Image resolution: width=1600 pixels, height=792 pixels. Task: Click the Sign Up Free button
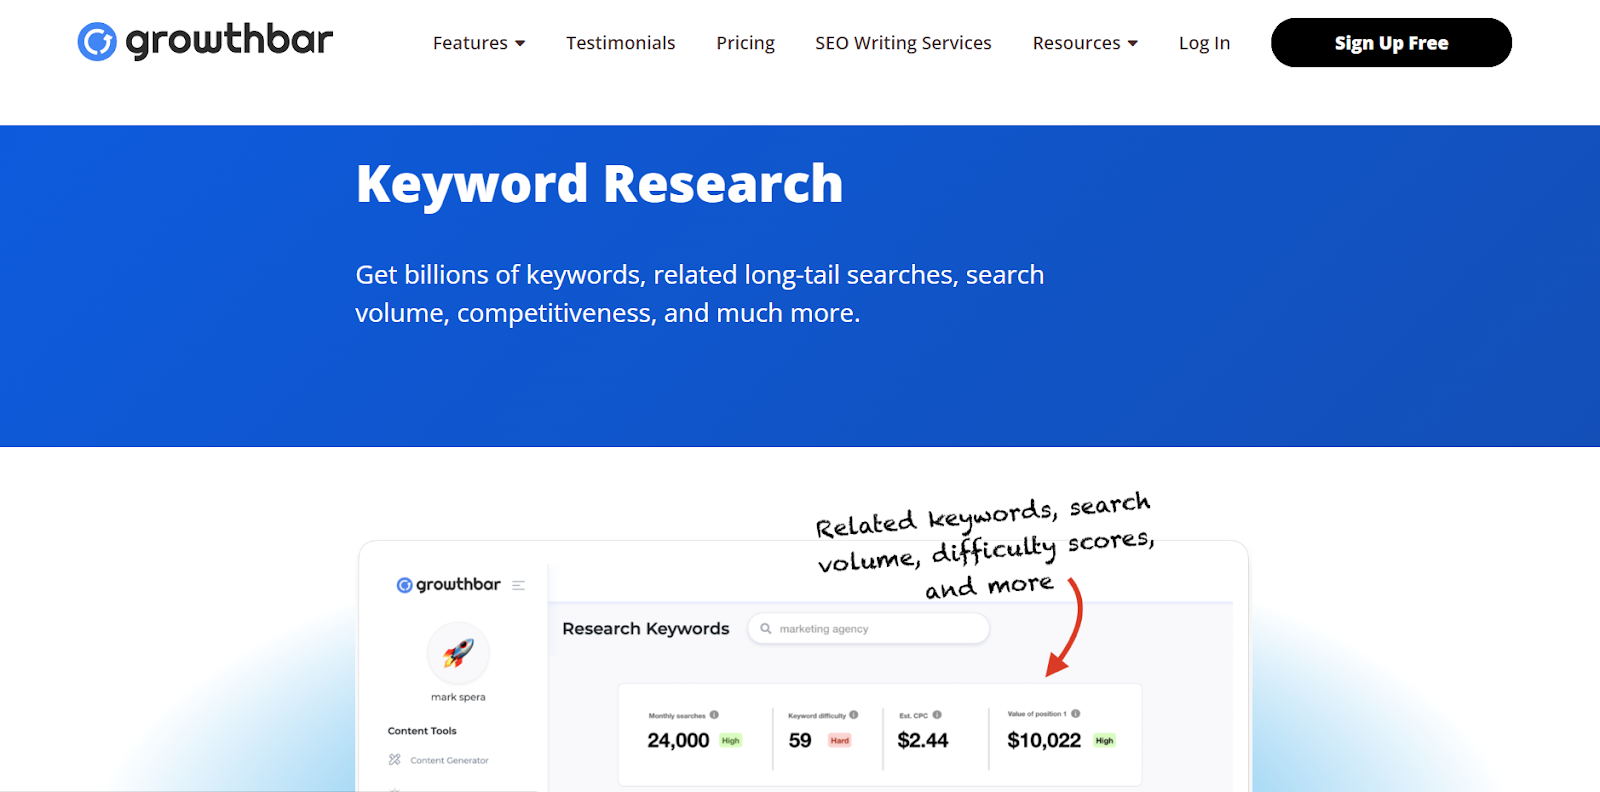point(1391,43)
